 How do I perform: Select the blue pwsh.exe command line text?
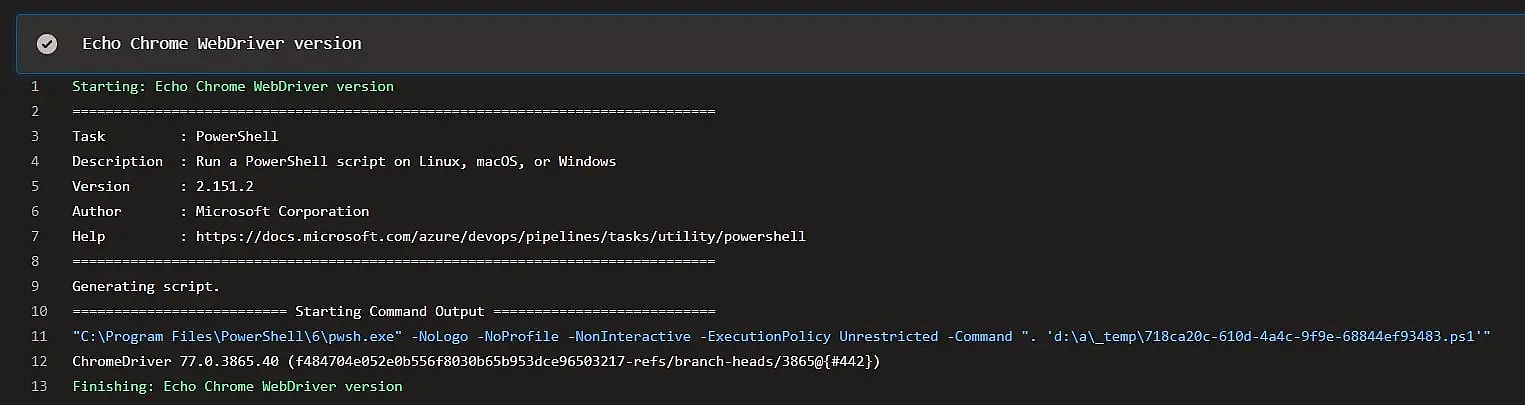coord(780,336)
